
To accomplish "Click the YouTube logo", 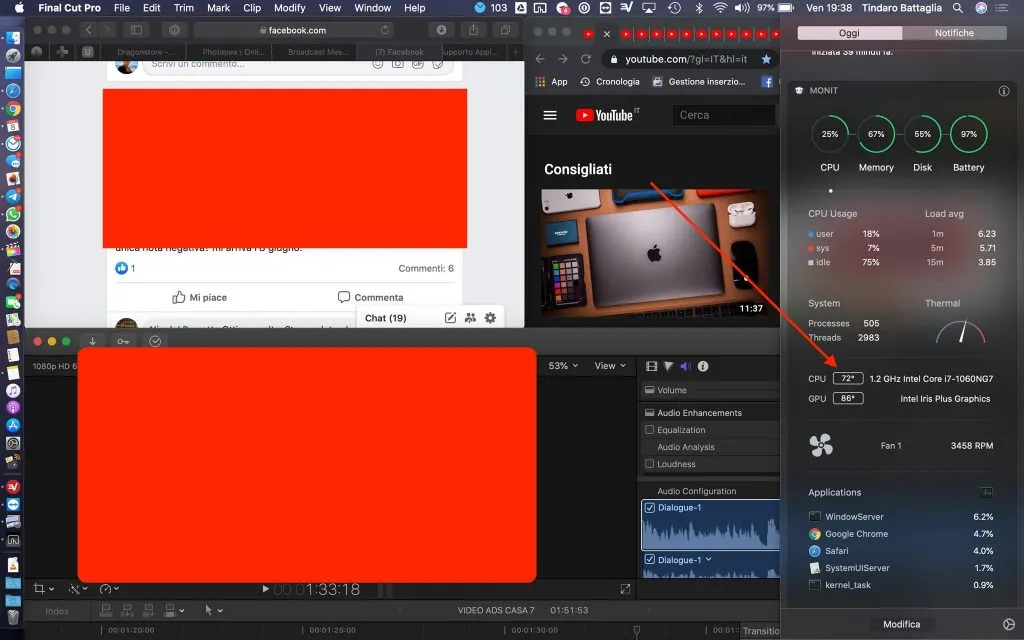I will pyautogui.click(x=607, y=115).
